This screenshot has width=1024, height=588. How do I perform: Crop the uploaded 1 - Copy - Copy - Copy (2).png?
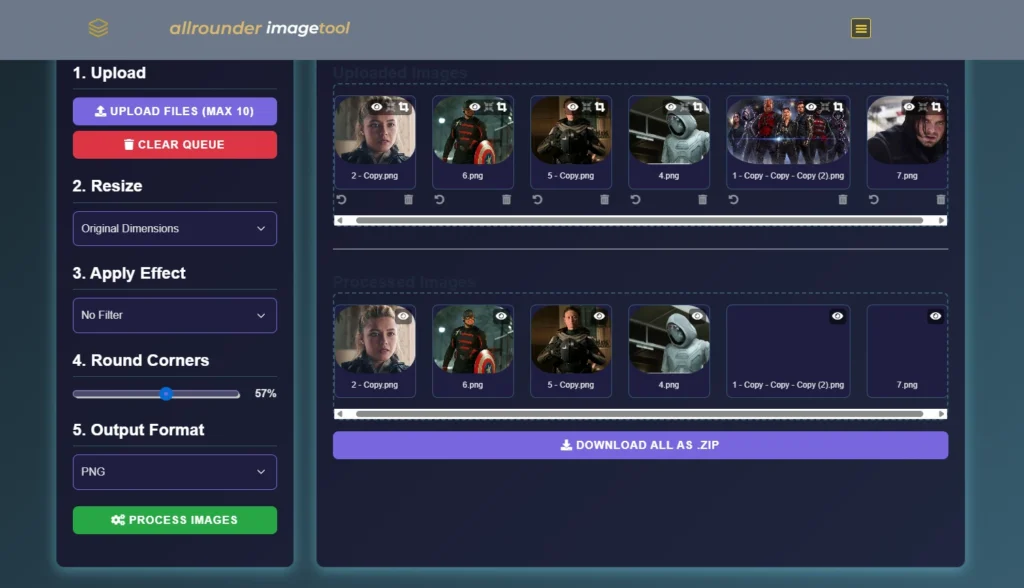838,106
